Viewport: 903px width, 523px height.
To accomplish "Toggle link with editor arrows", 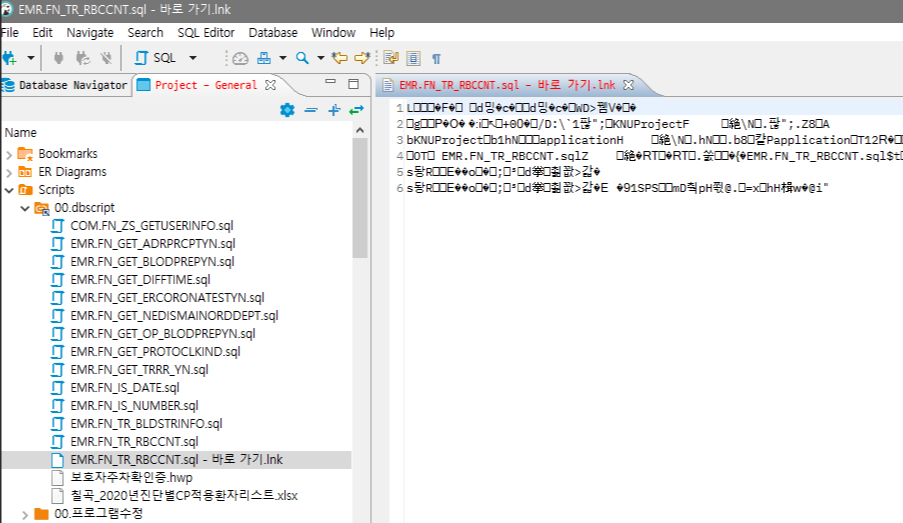I will [x=356, y=110].
